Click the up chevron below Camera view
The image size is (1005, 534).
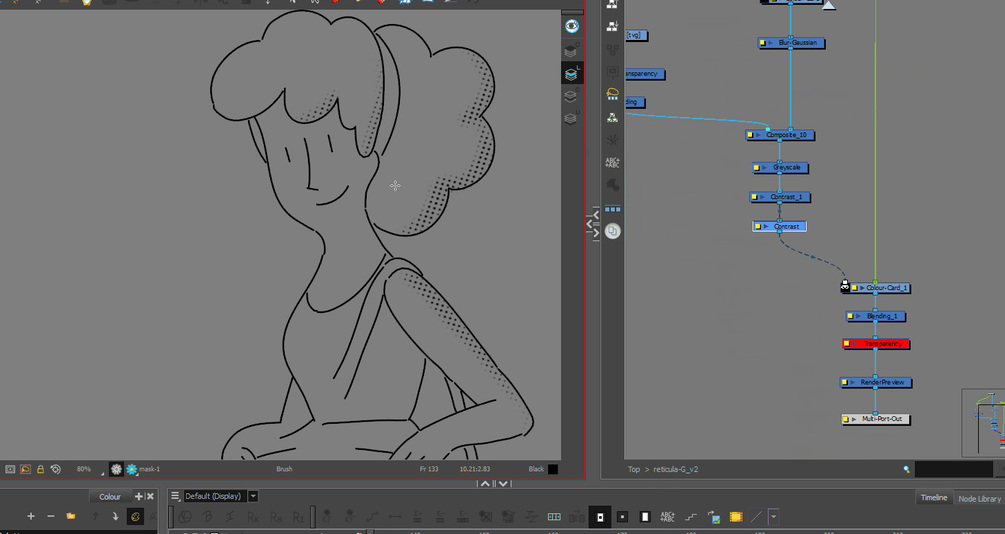click(x=485, y=483)
